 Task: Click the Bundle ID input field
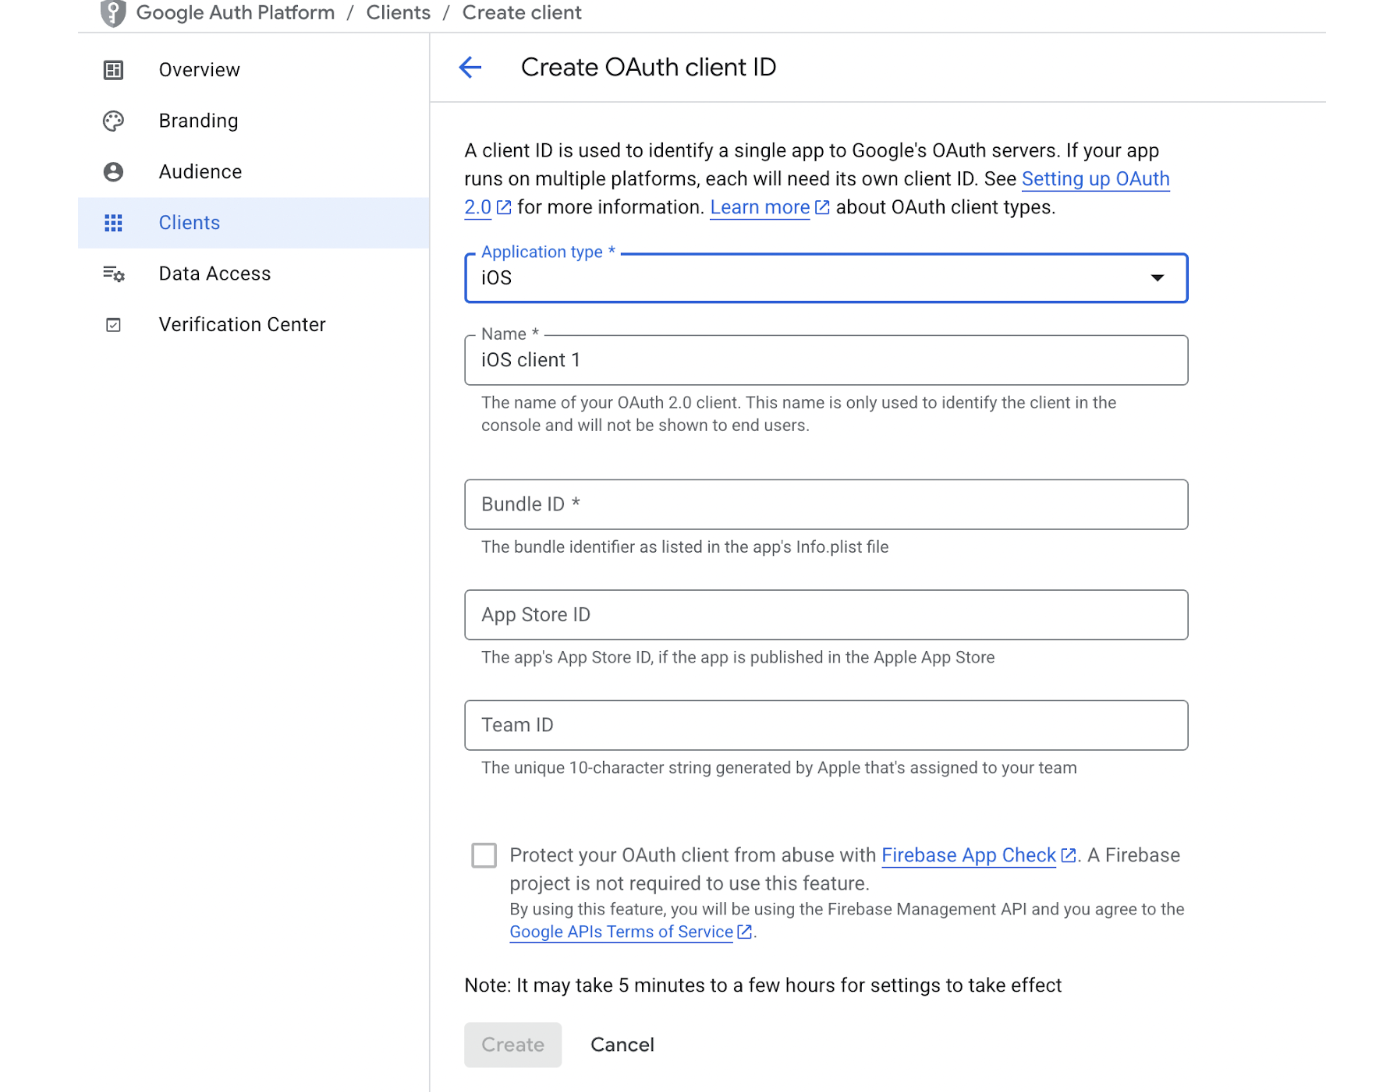[826, 504]
